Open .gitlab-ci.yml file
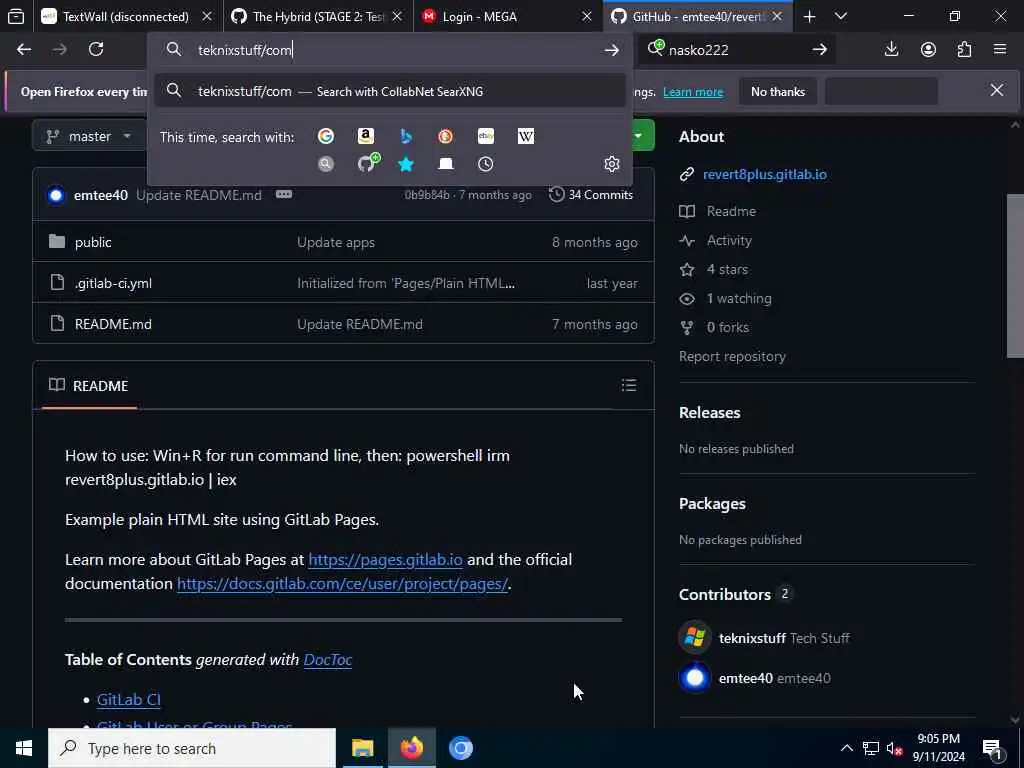Viewport: 1024px width, 768px height. tap(113, 283)
